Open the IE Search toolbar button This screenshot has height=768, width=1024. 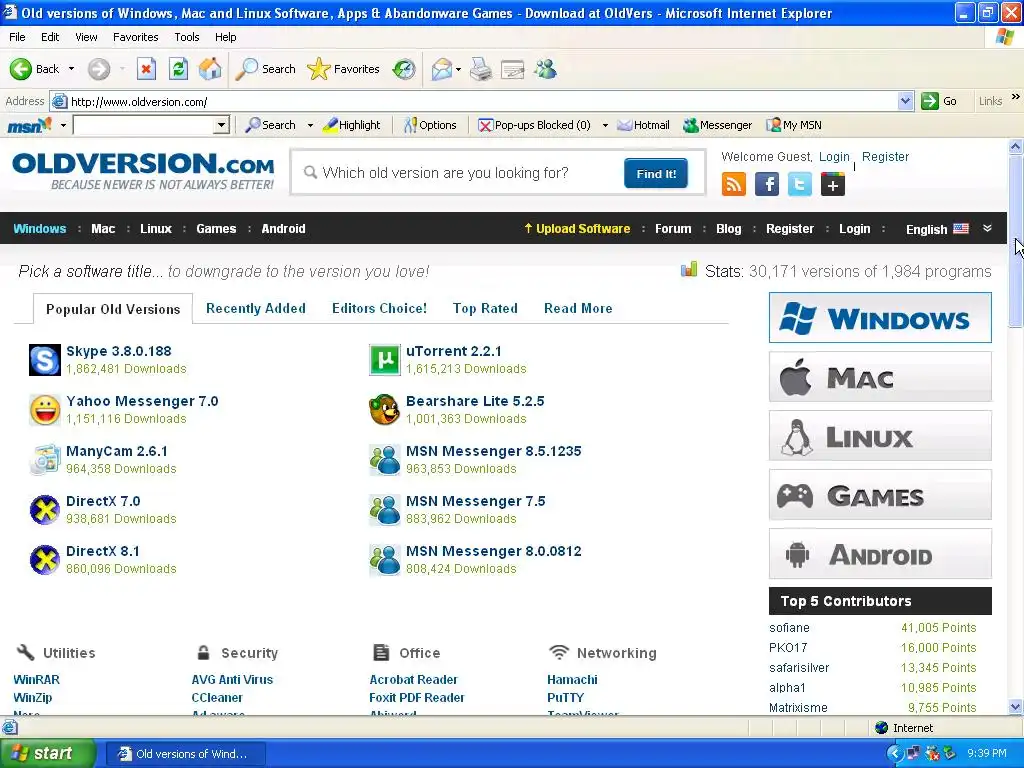[265, 69]
